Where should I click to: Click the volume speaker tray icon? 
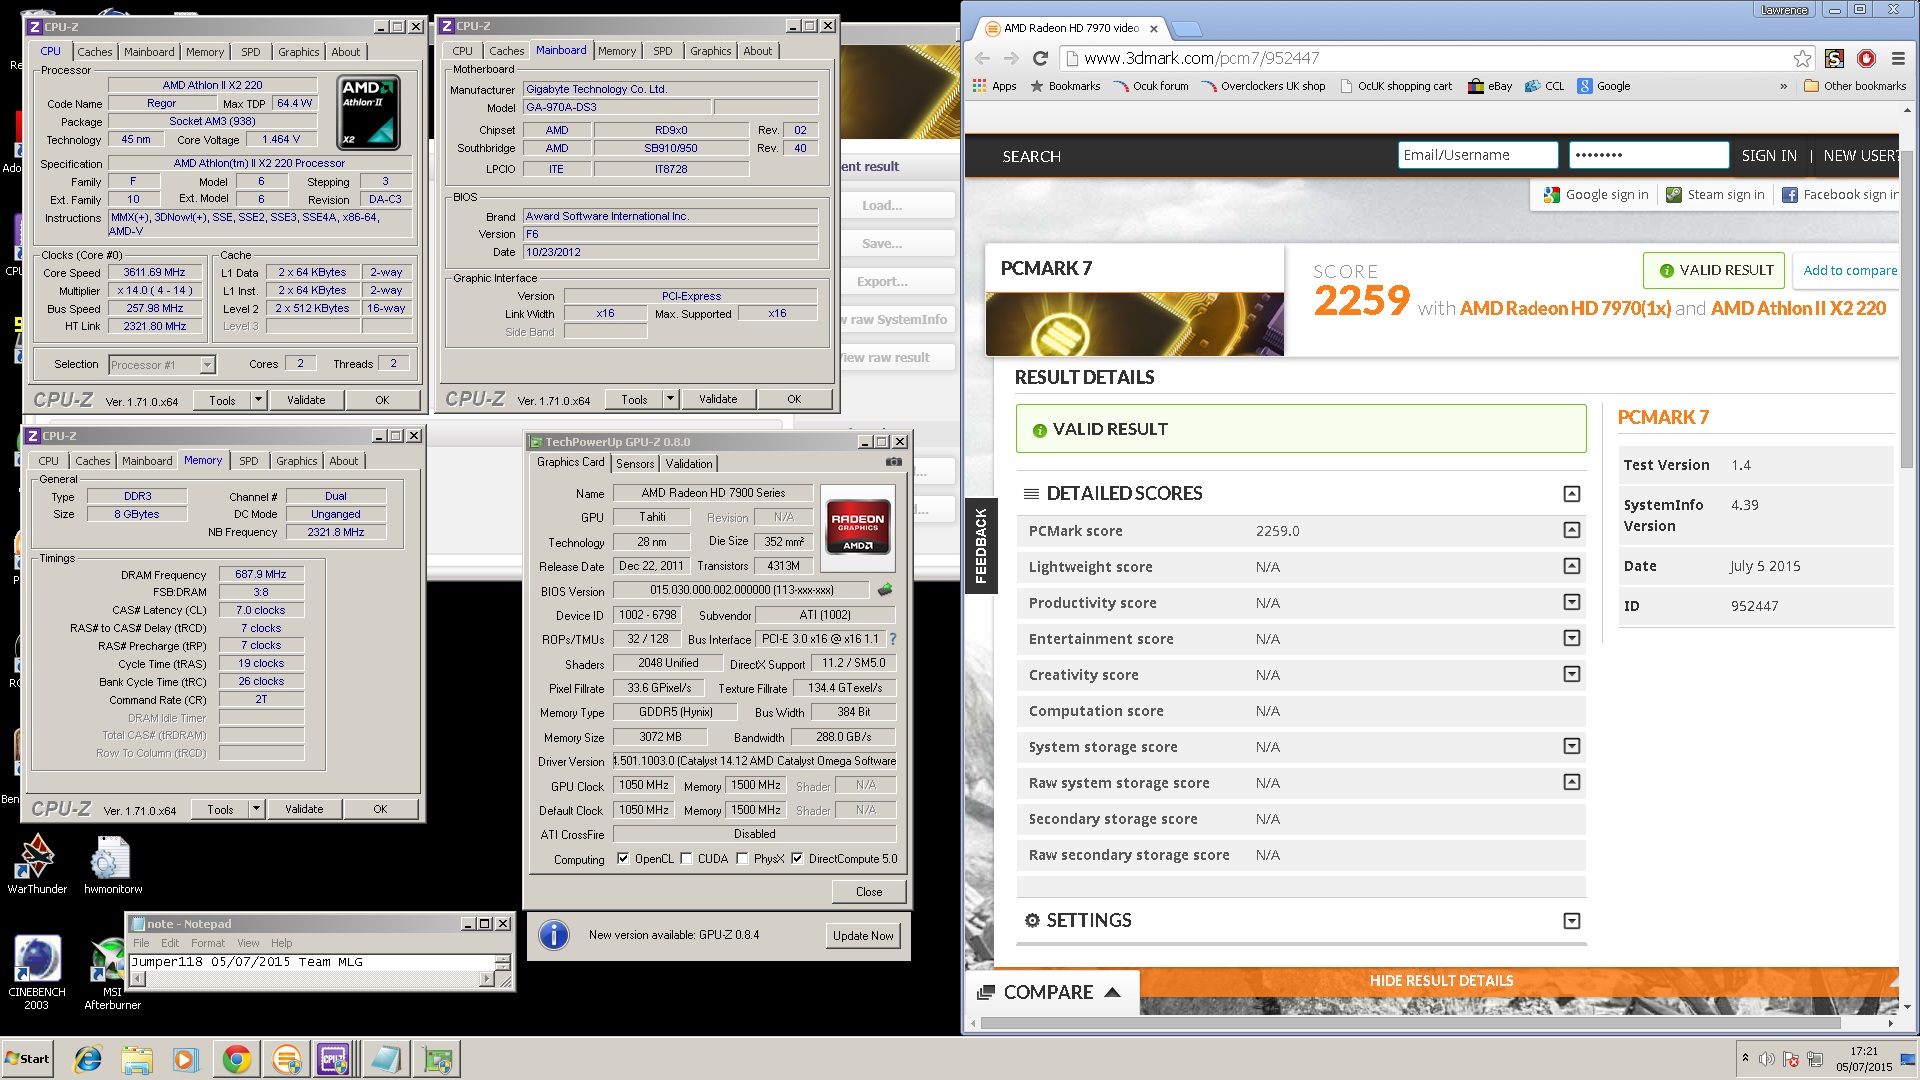pos(1767,1059)
